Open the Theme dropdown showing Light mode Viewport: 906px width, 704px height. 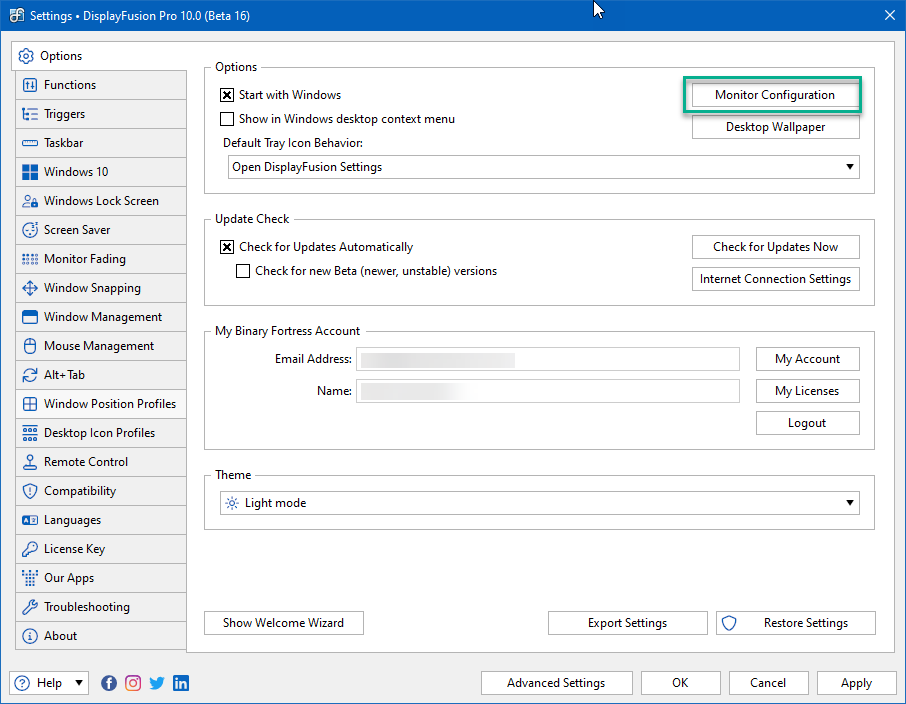(x=540, y=503)
